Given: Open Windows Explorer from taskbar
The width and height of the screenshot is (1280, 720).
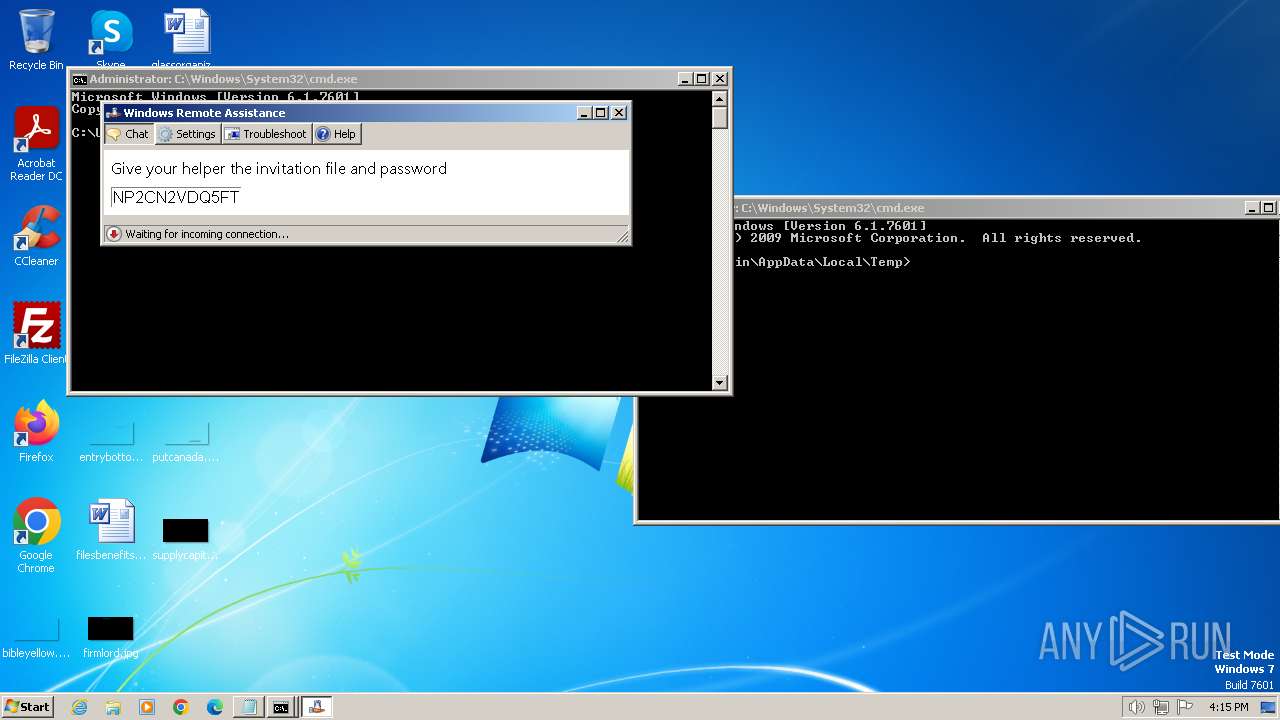Looking at the screenshot, I should coord(113,707).
